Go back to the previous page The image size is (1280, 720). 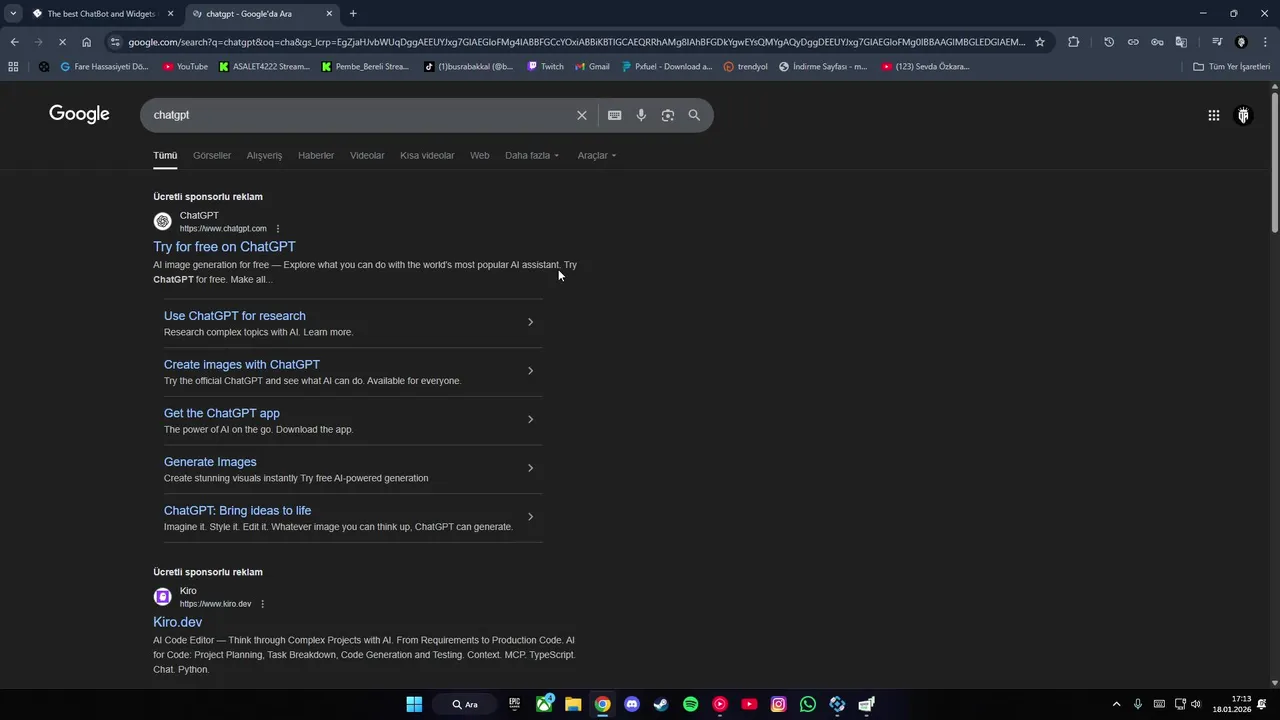(14, 42)
